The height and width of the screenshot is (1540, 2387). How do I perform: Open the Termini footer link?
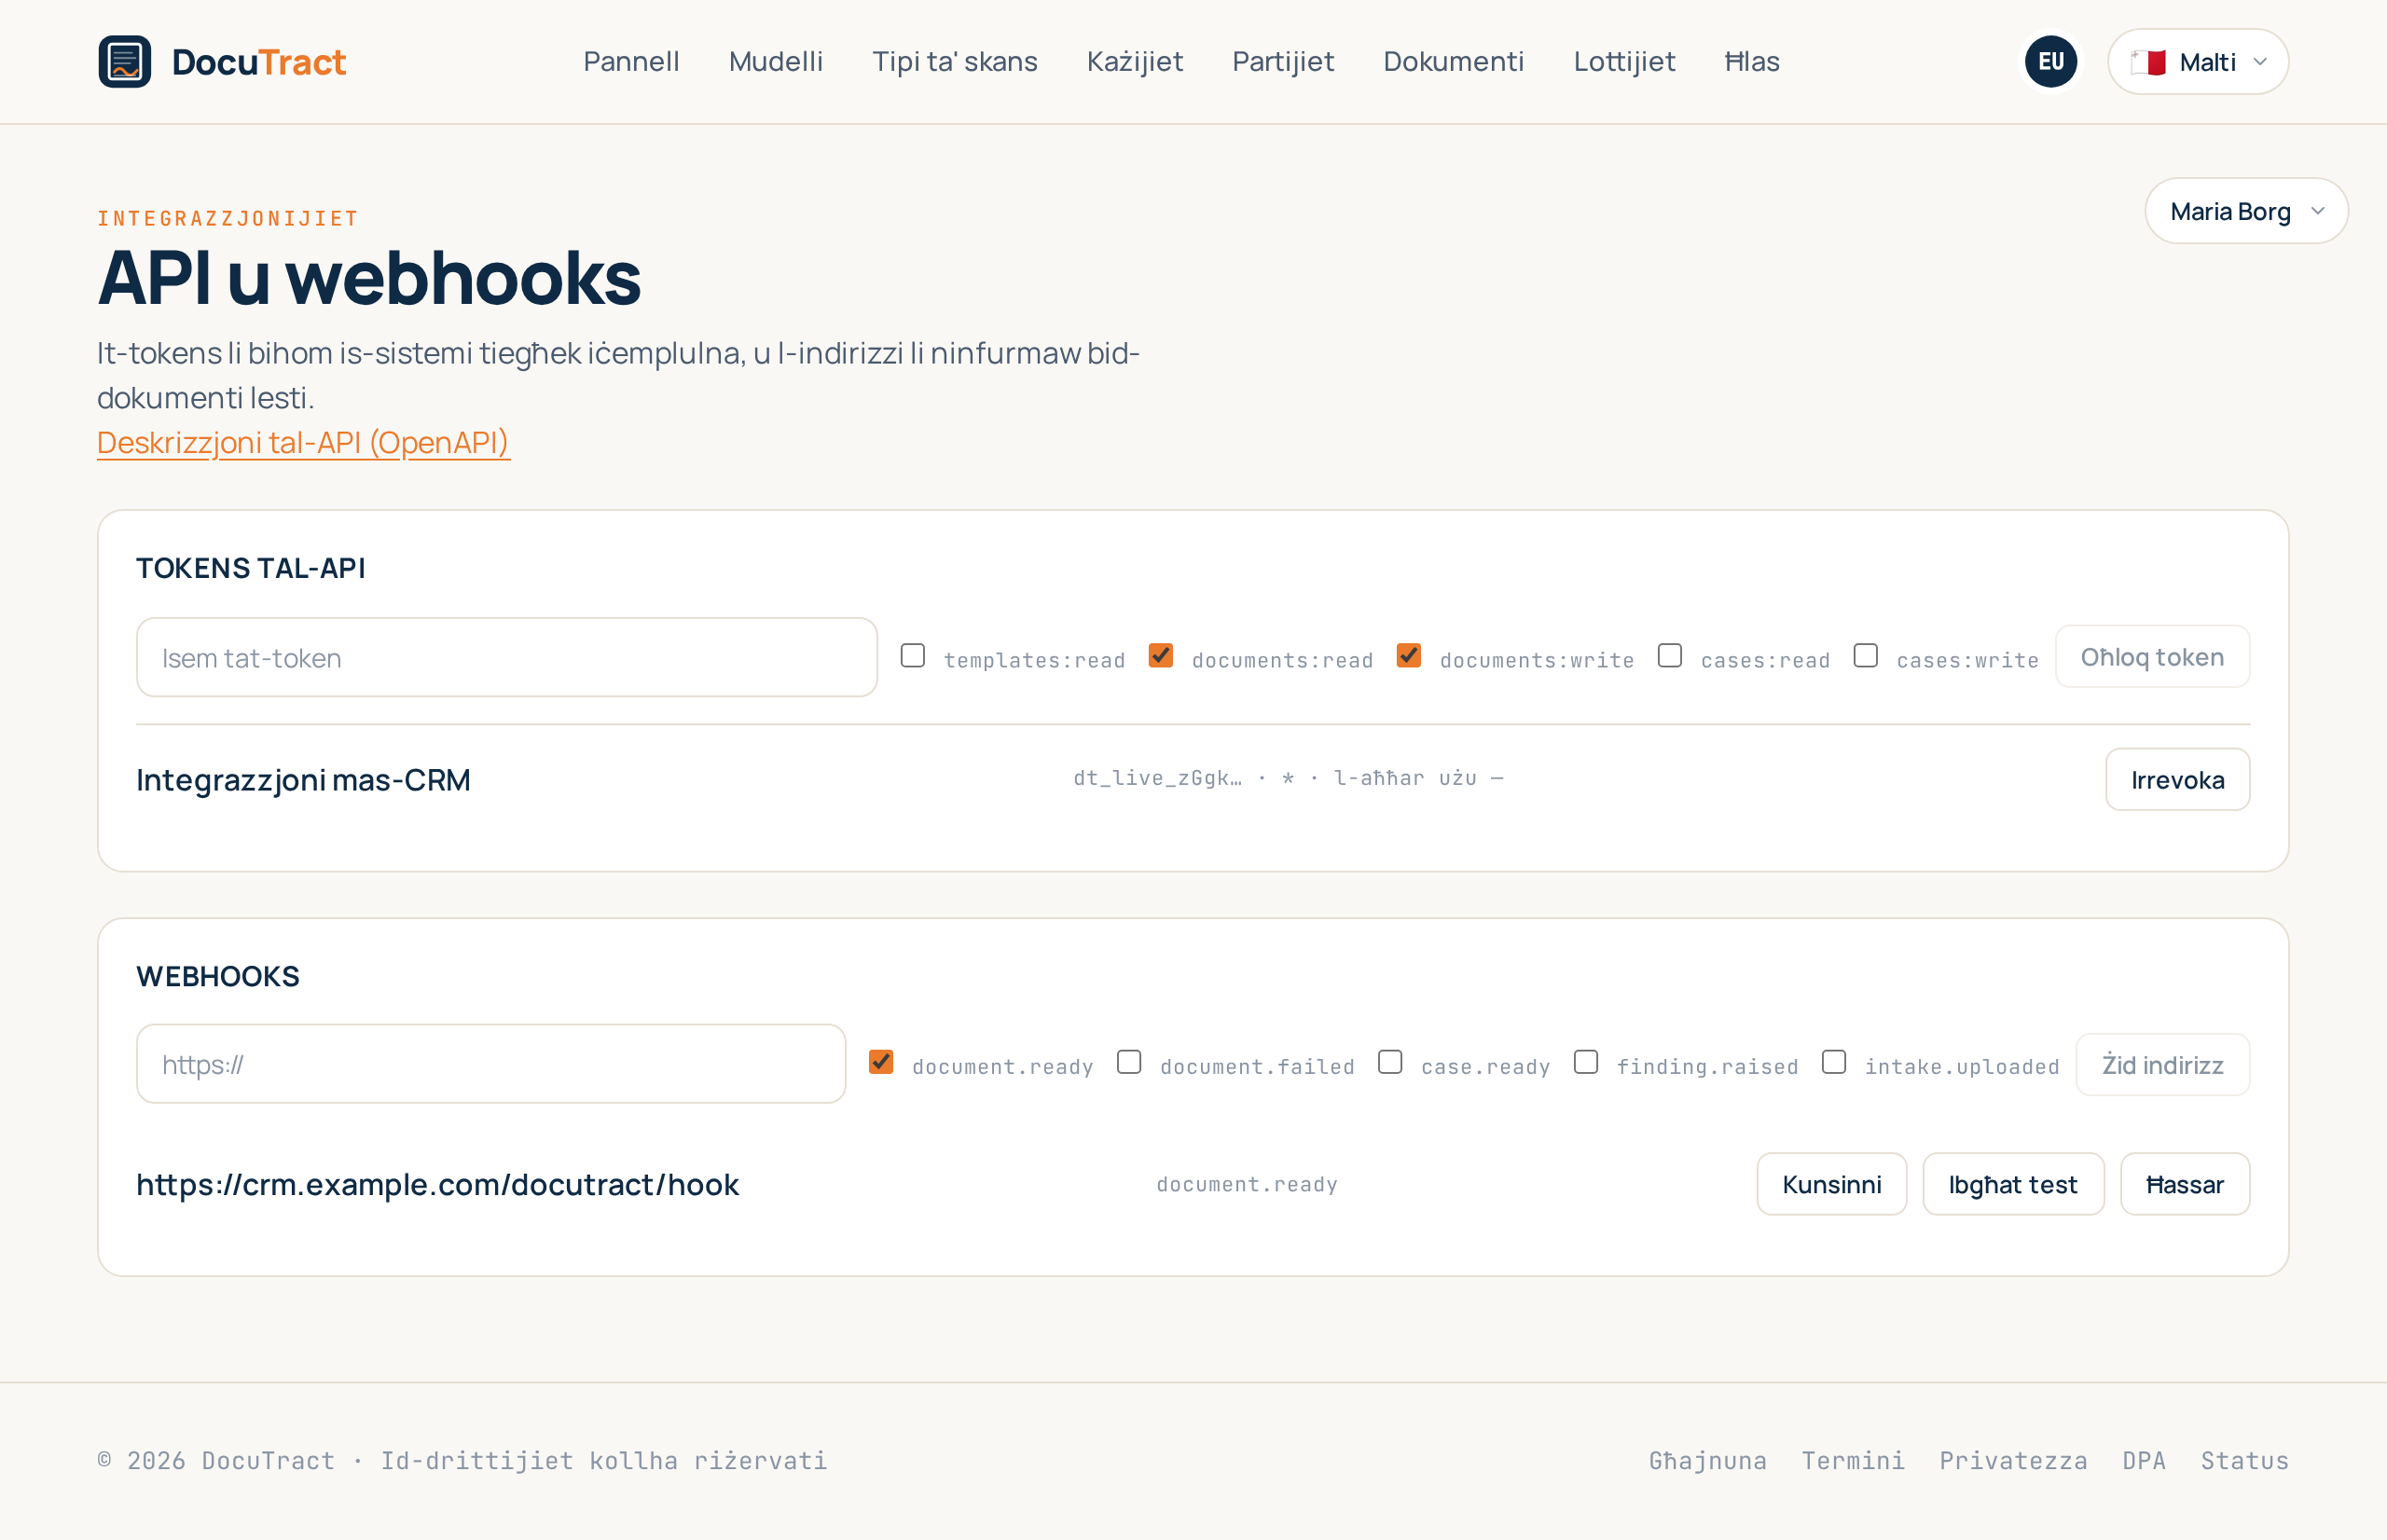(x=1853, y=1461)
